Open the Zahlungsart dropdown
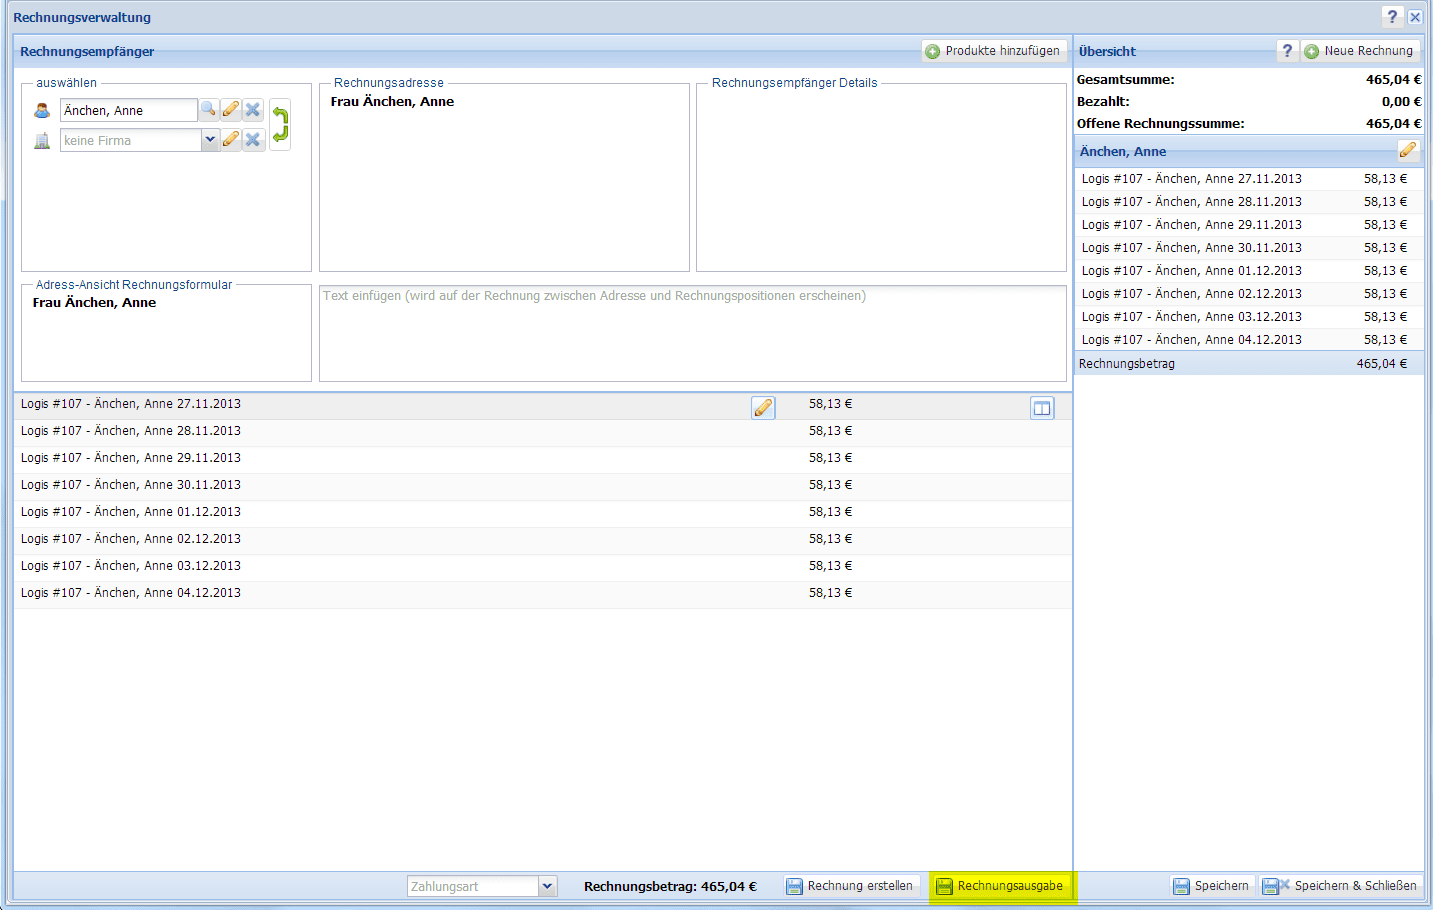 [547, 886]
